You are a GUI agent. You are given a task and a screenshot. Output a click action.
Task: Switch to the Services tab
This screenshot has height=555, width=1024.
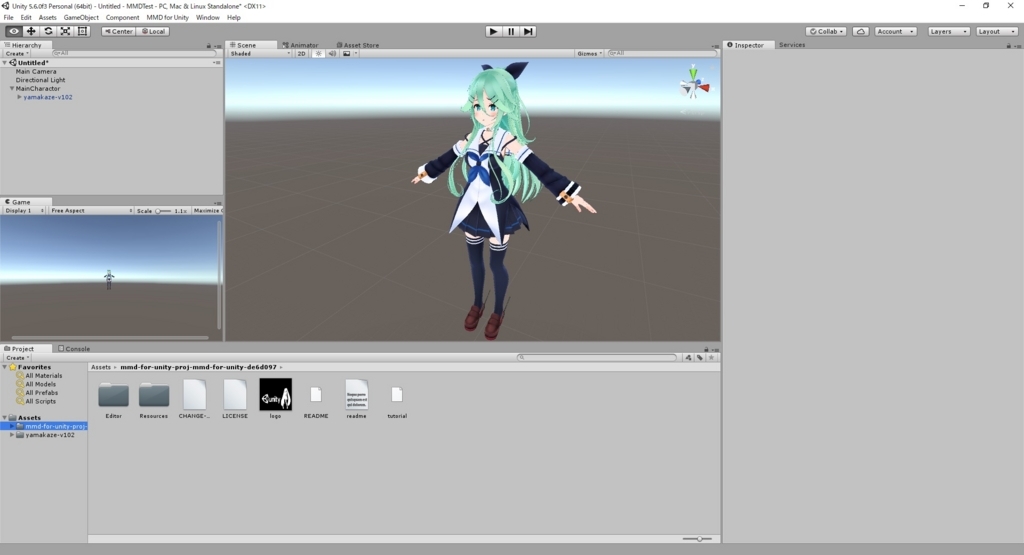(792, 45)
